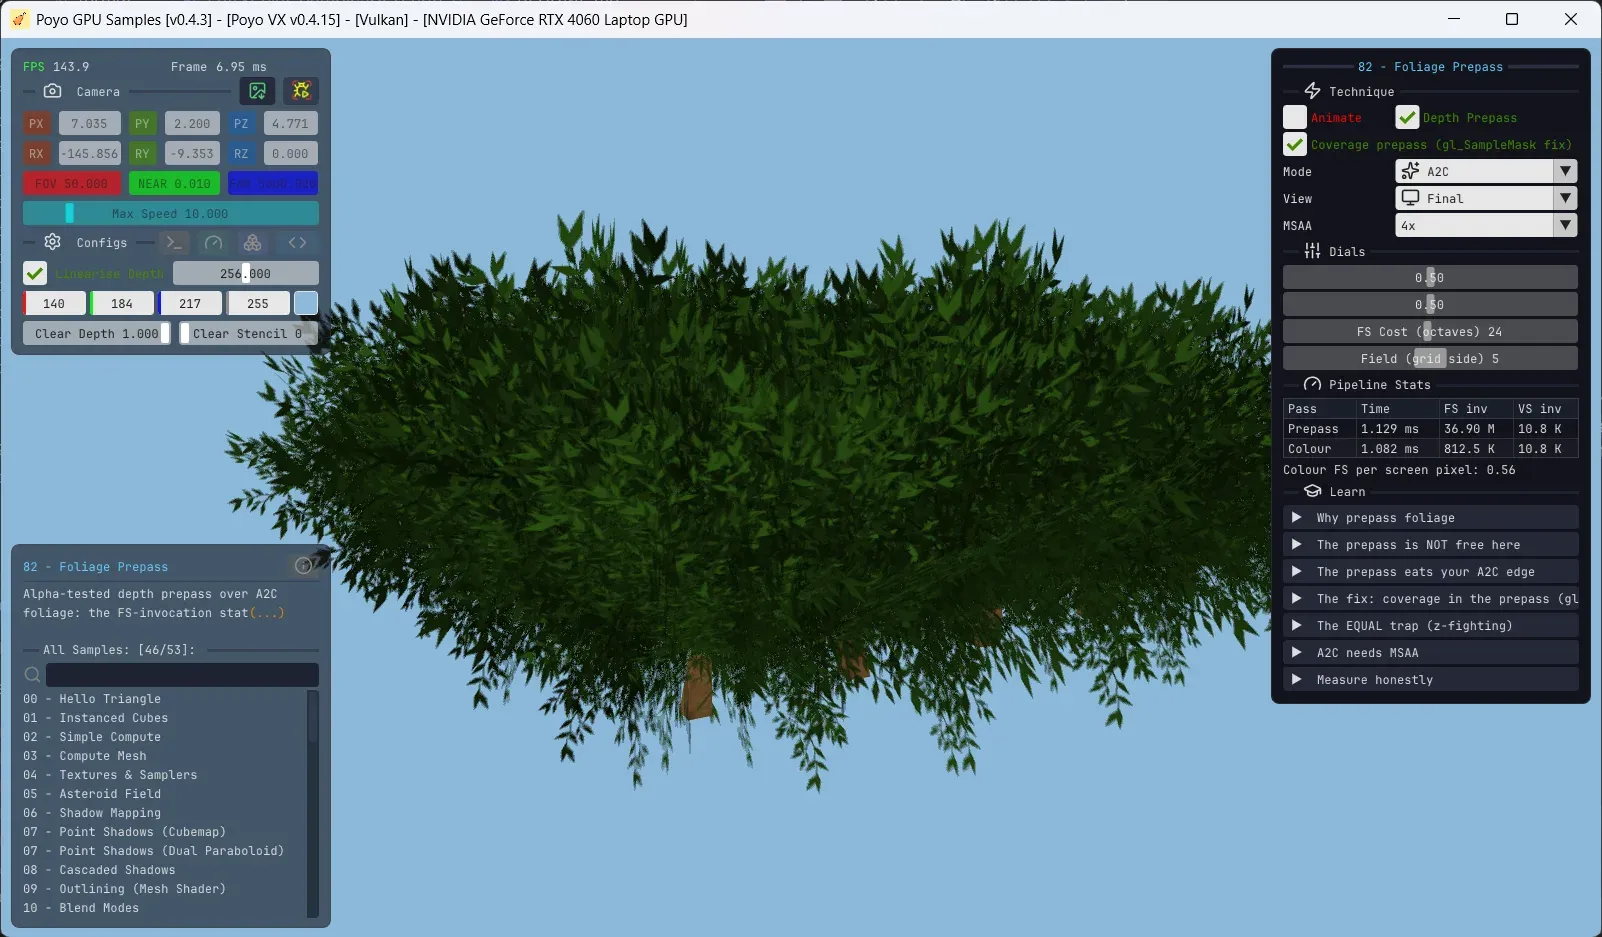Toggle the Animate checkbox
The height and width of the screenshot is (937, 1602).
coord(1295,117)
